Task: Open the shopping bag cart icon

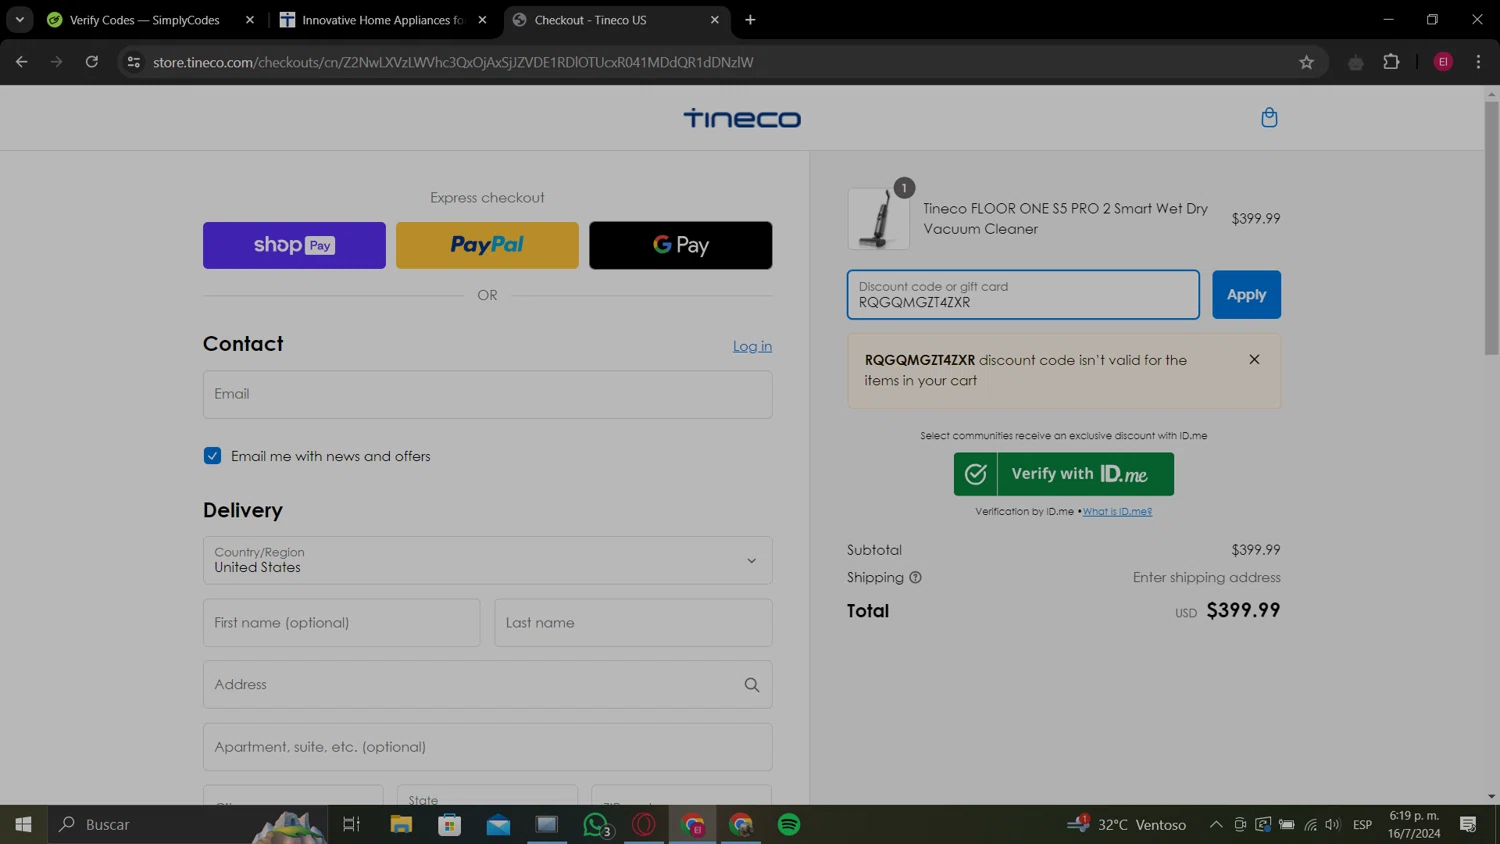Action: pyautogui.click(x=1269, y=118)
